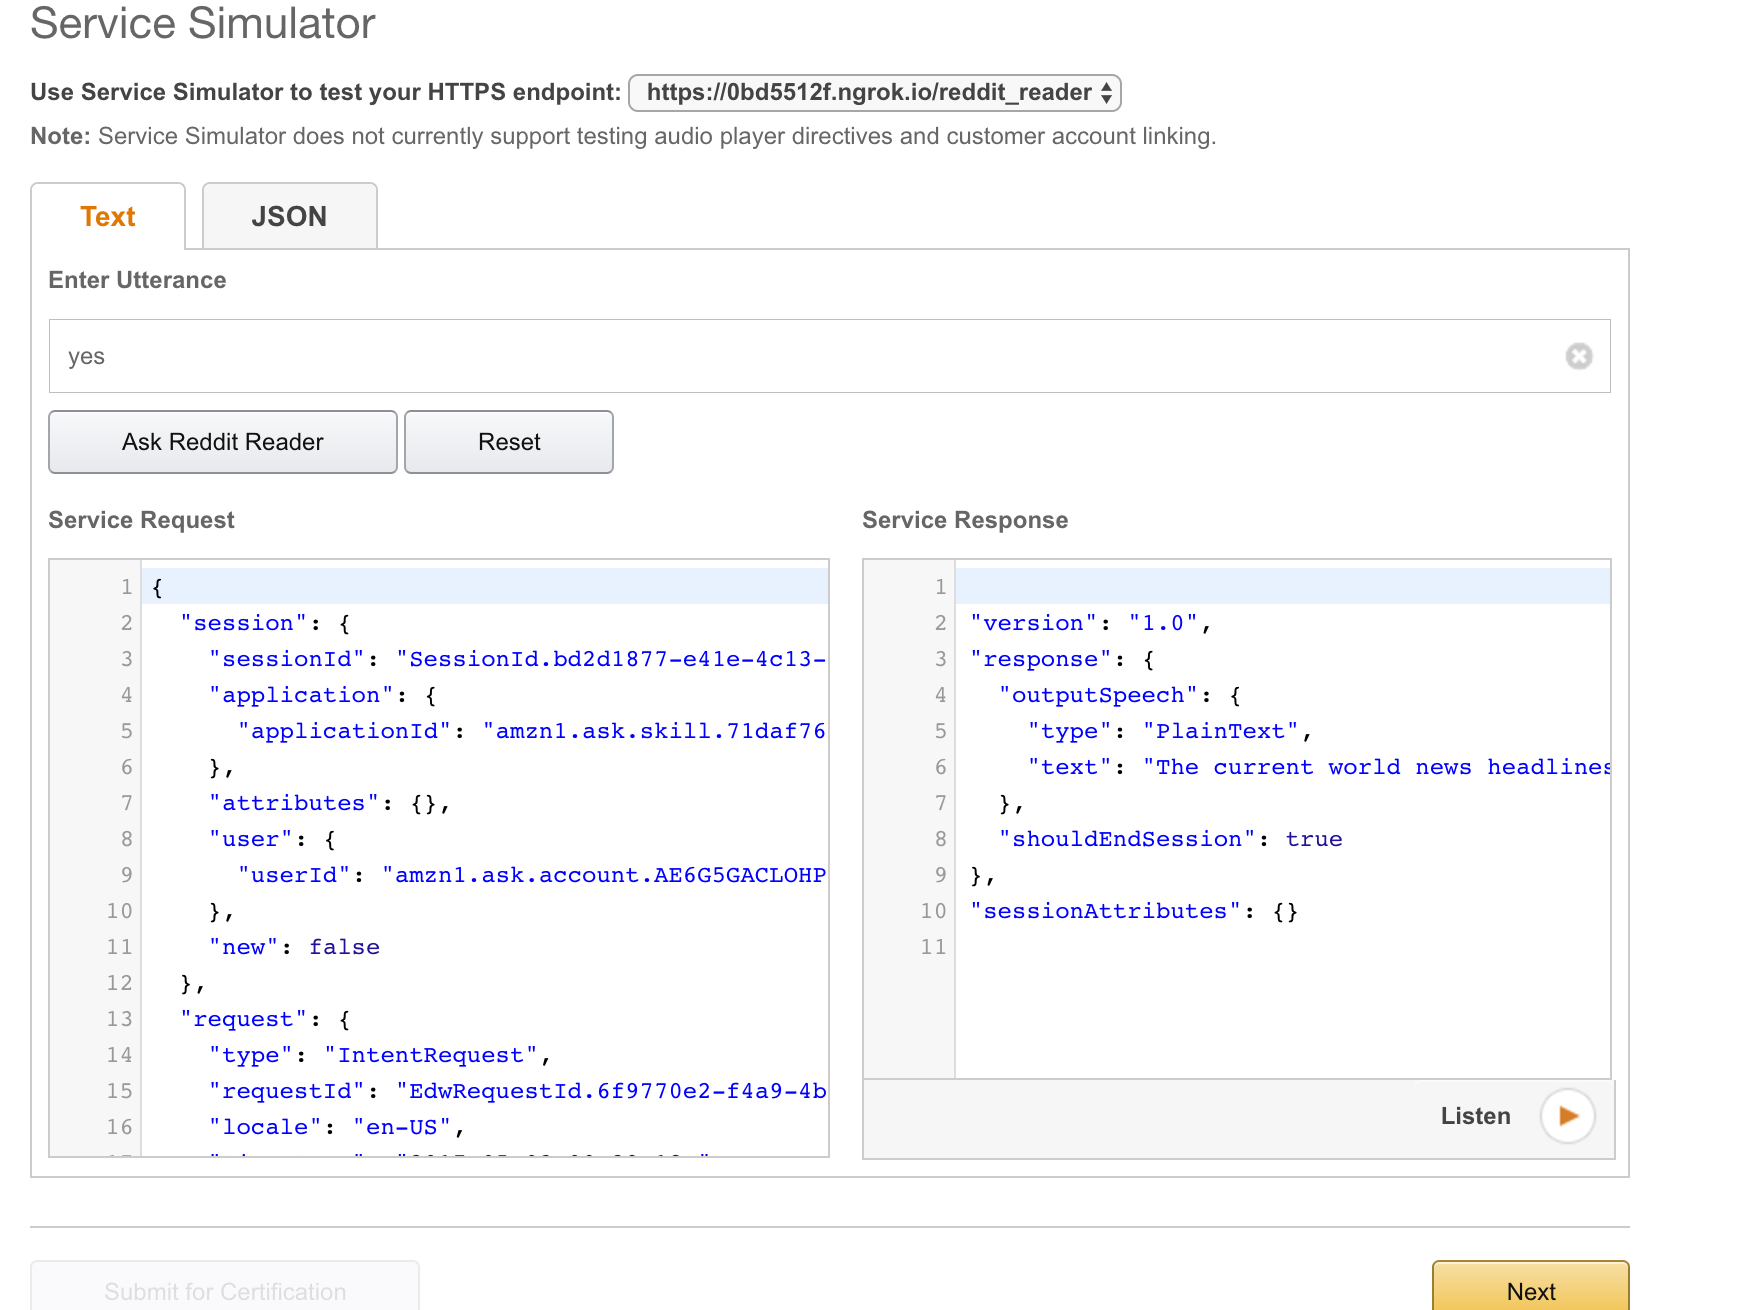Click the "version": "1.0" line in response
Screen dimensions: 1764x1310
tap(1091, 623)
